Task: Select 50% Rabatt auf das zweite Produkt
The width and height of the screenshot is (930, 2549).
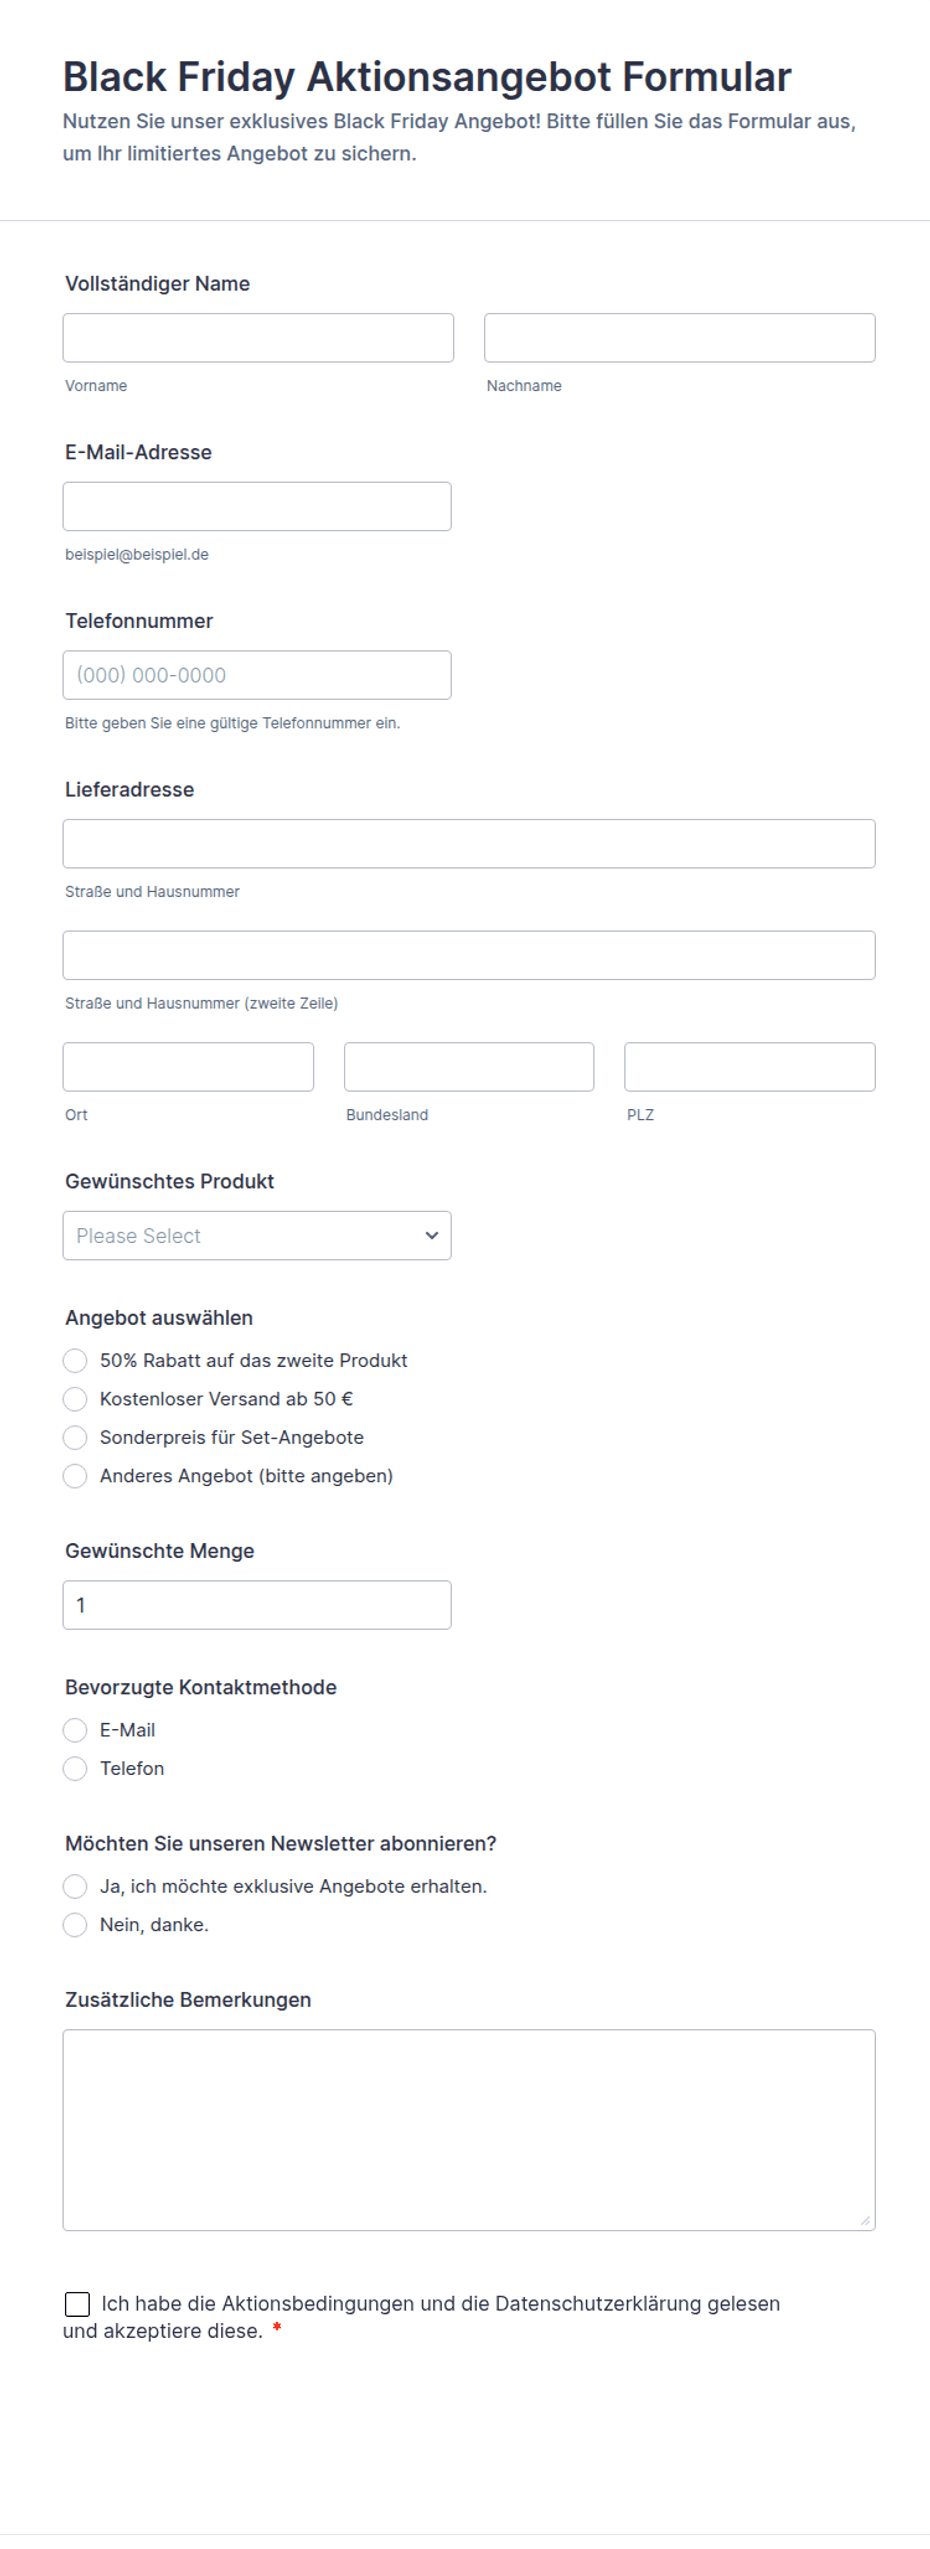Action: click(x=75, y=1361)
